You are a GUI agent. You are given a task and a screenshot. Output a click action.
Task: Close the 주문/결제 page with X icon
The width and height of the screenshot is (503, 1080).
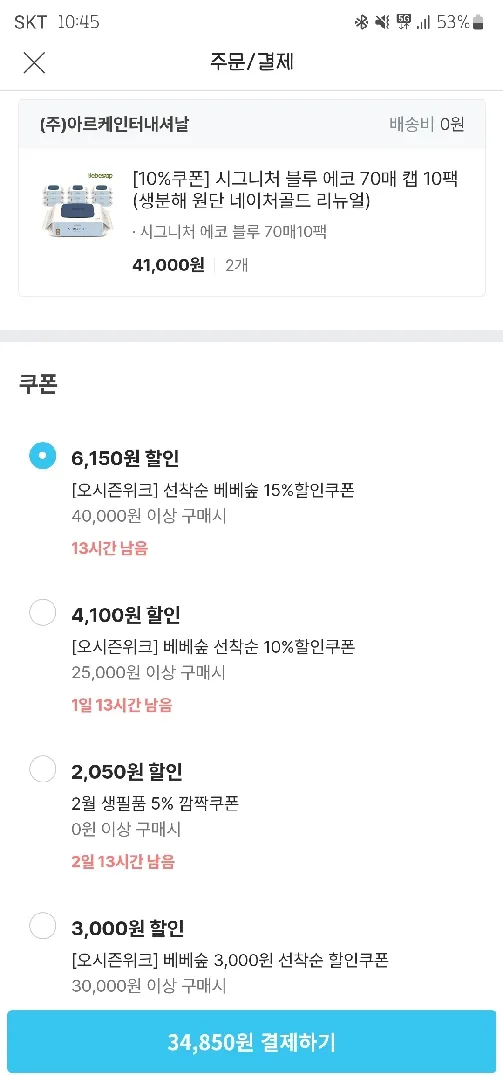click(34, 63)
